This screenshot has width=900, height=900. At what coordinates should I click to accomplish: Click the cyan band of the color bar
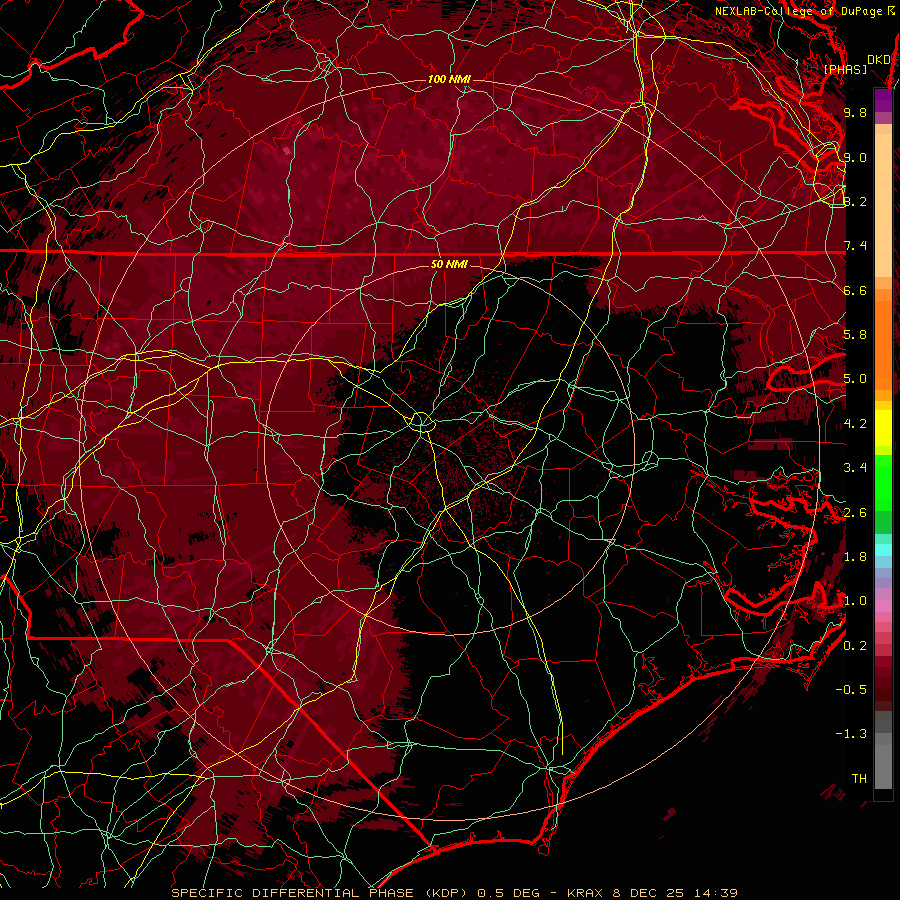tap(883, 550)
